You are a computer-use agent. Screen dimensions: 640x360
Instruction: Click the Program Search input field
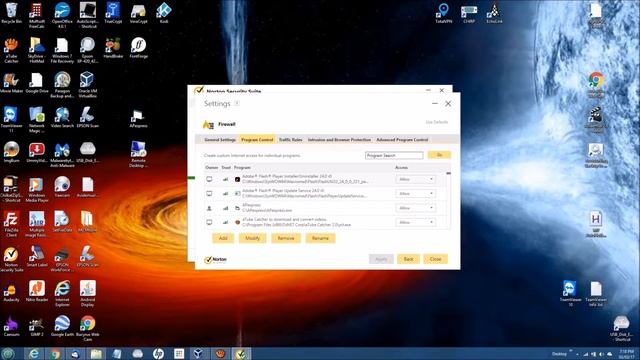[x=394, y=155]
